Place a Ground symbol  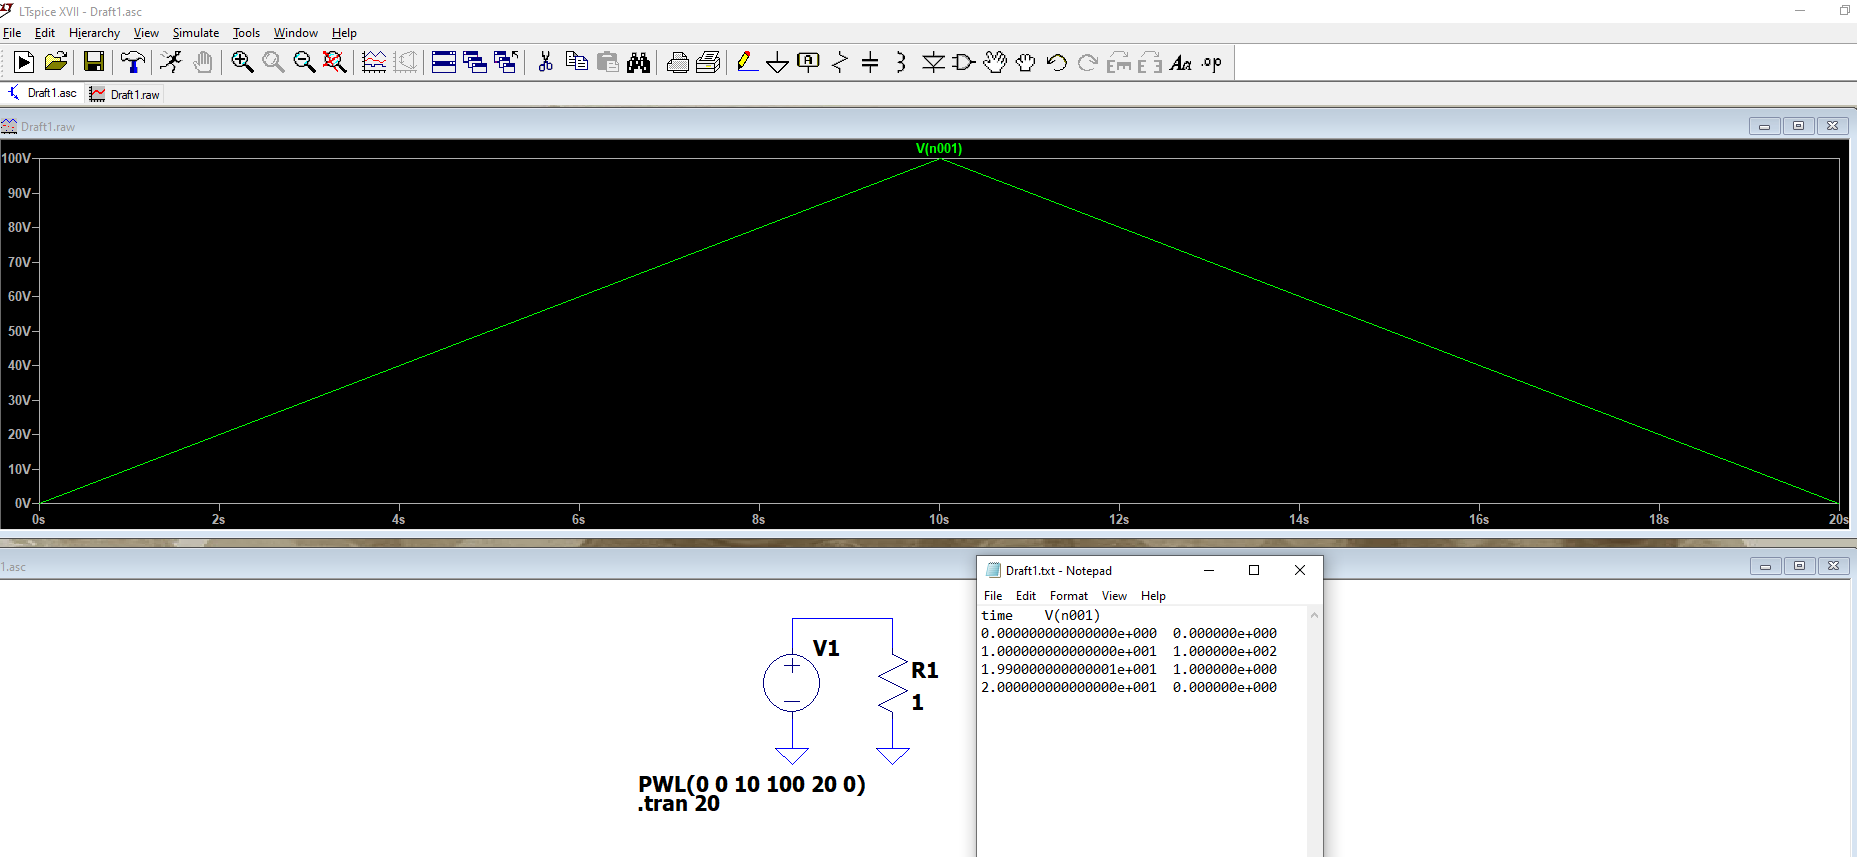coord(777,63)
